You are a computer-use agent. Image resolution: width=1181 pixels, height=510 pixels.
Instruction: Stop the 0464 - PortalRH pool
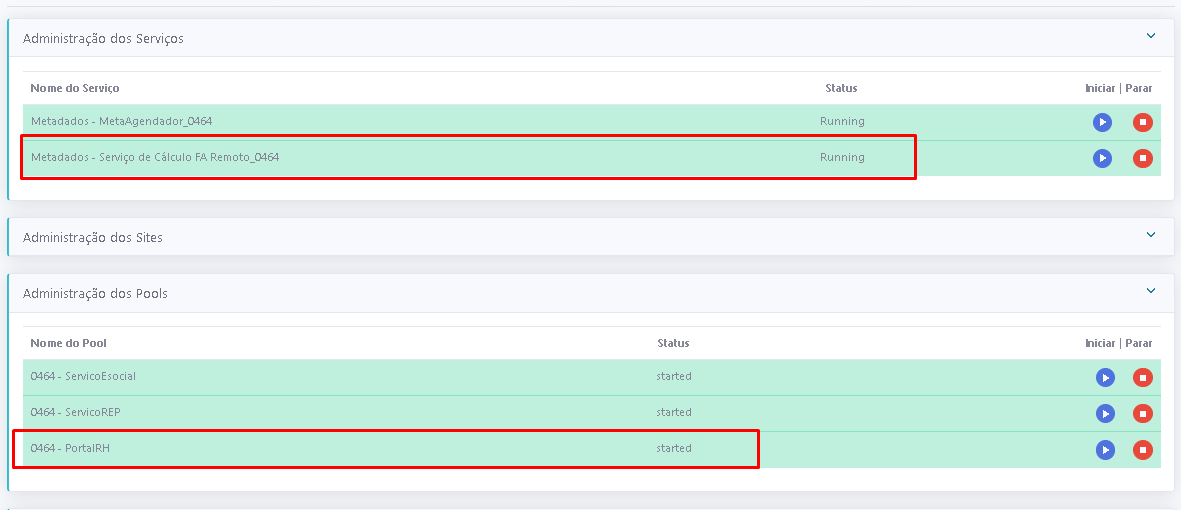(1142, 450)
